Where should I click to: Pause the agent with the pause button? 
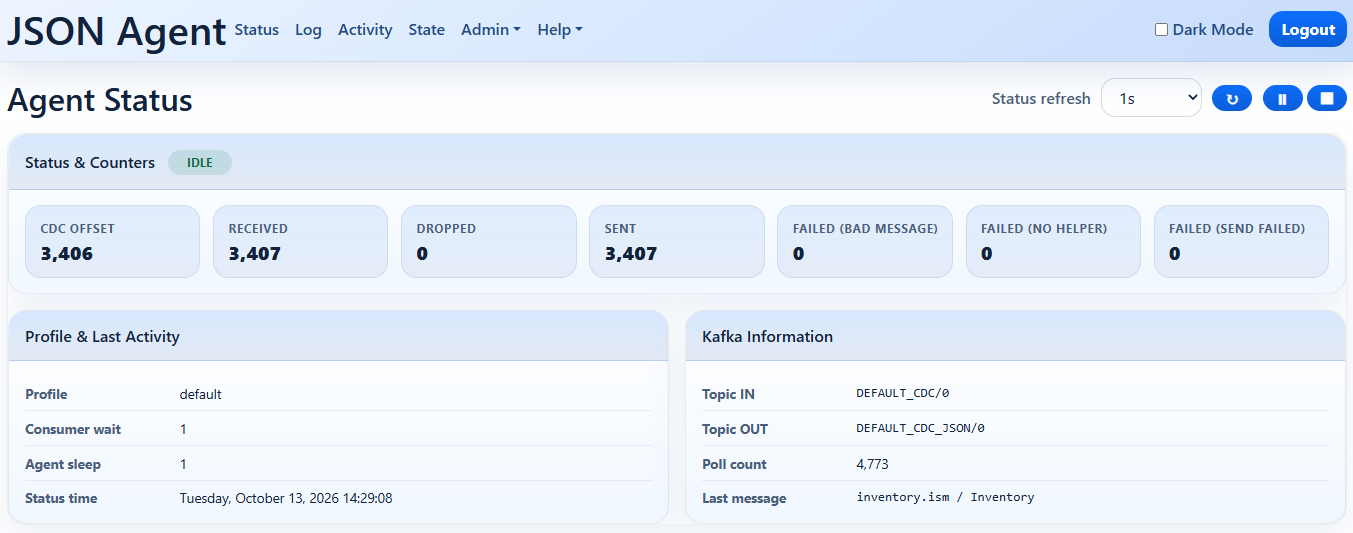pyautogui.click(x=1282, y=98)
